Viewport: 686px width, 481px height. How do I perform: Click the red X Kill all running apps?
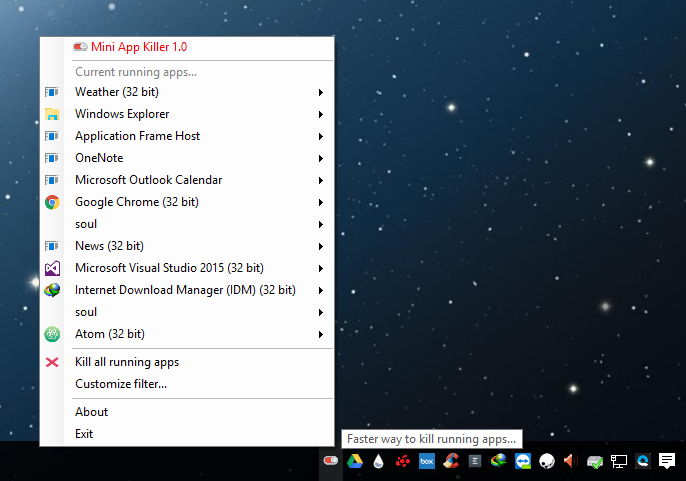pyautogui.click(x=52, y=362)
